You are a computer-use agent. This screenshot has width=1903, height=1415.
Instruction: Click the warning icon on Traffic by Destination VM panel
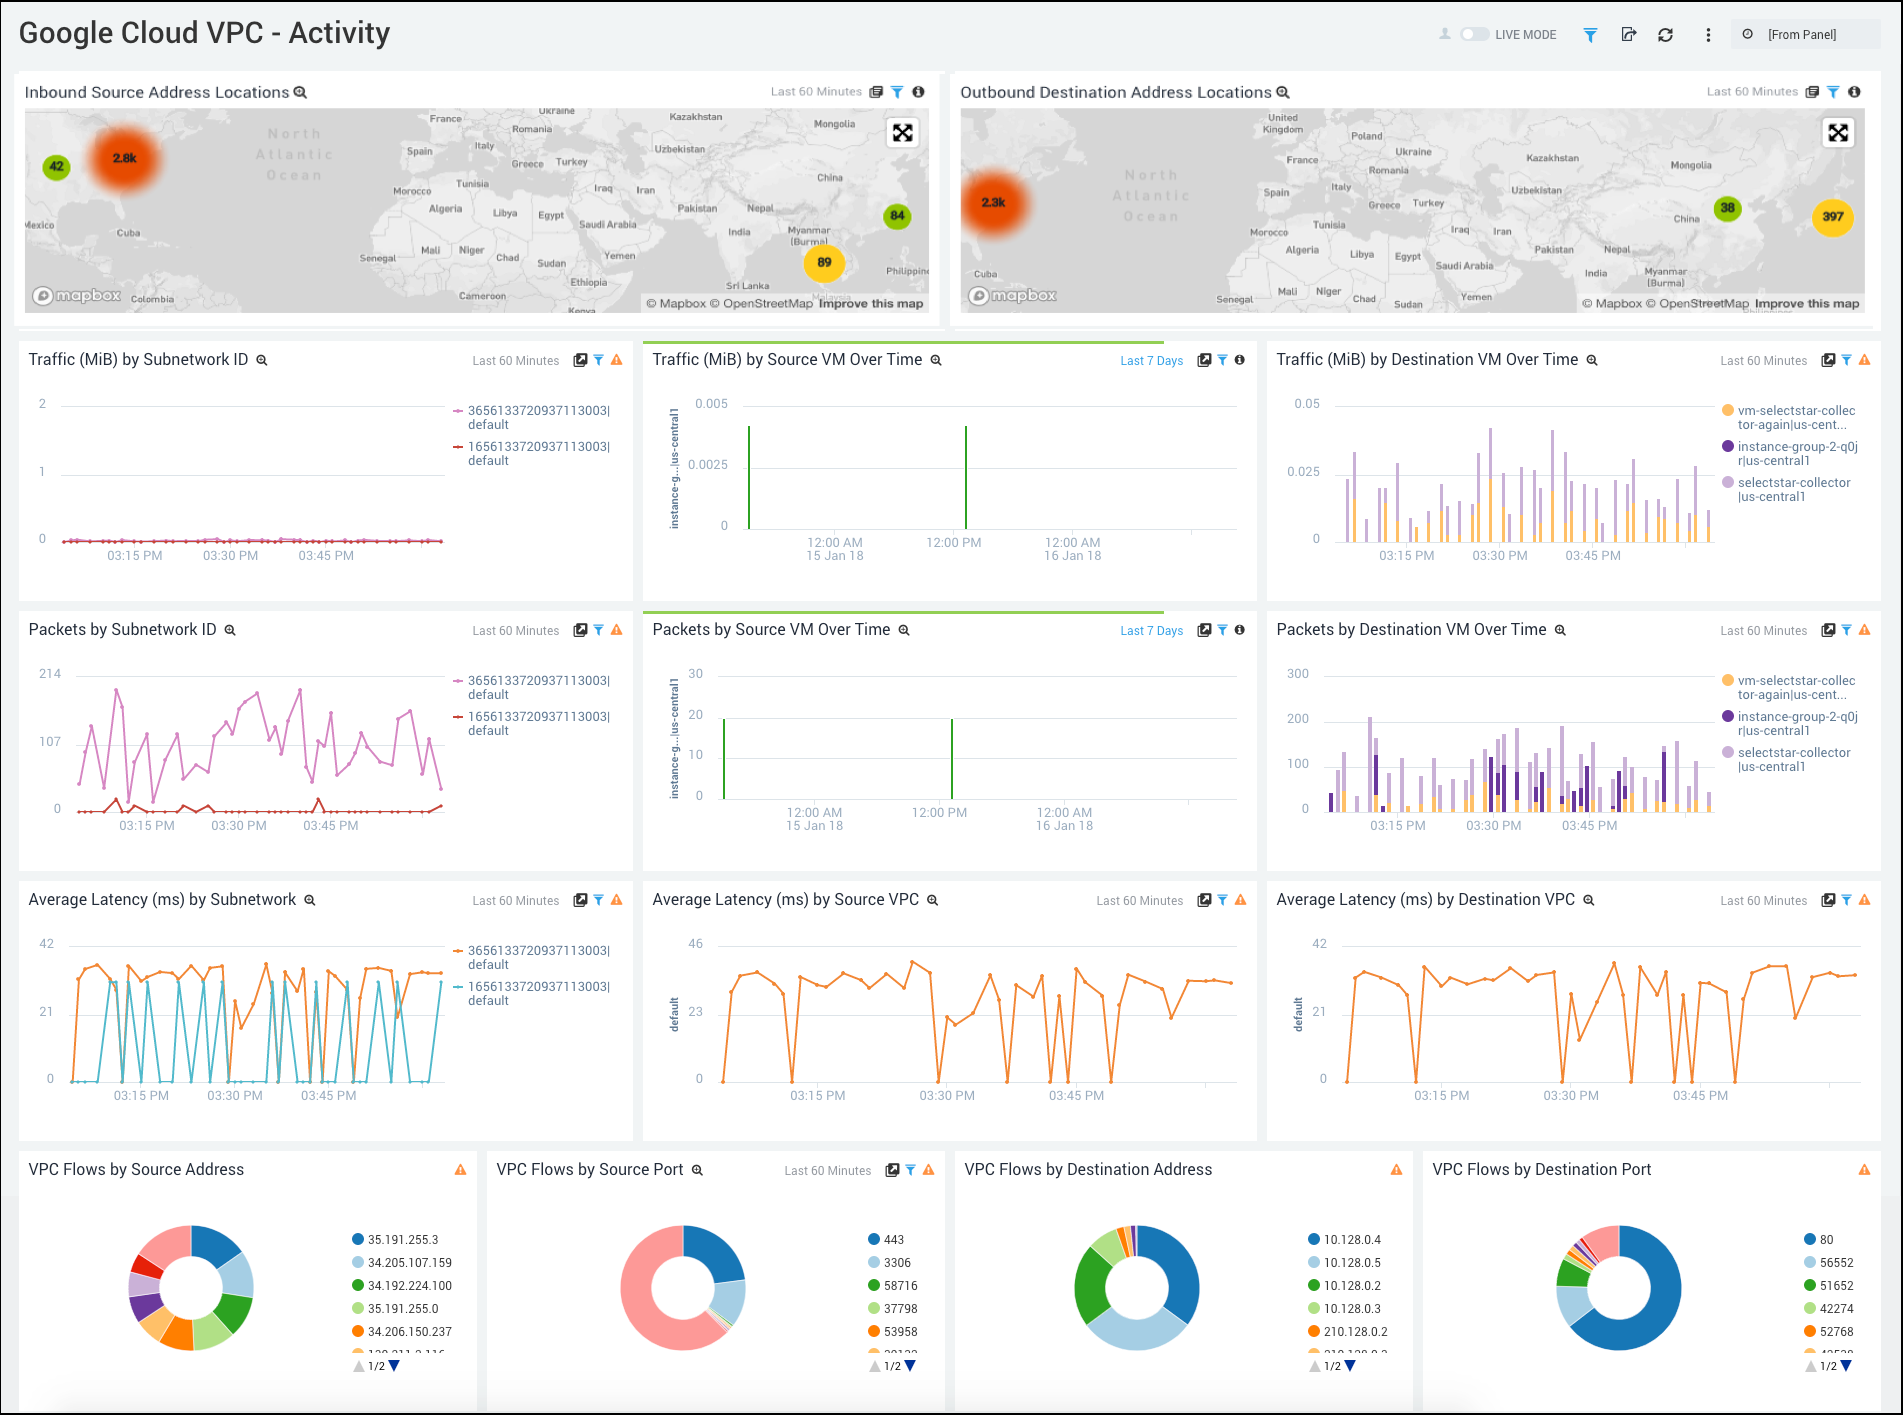click(x=1865, y=359)
